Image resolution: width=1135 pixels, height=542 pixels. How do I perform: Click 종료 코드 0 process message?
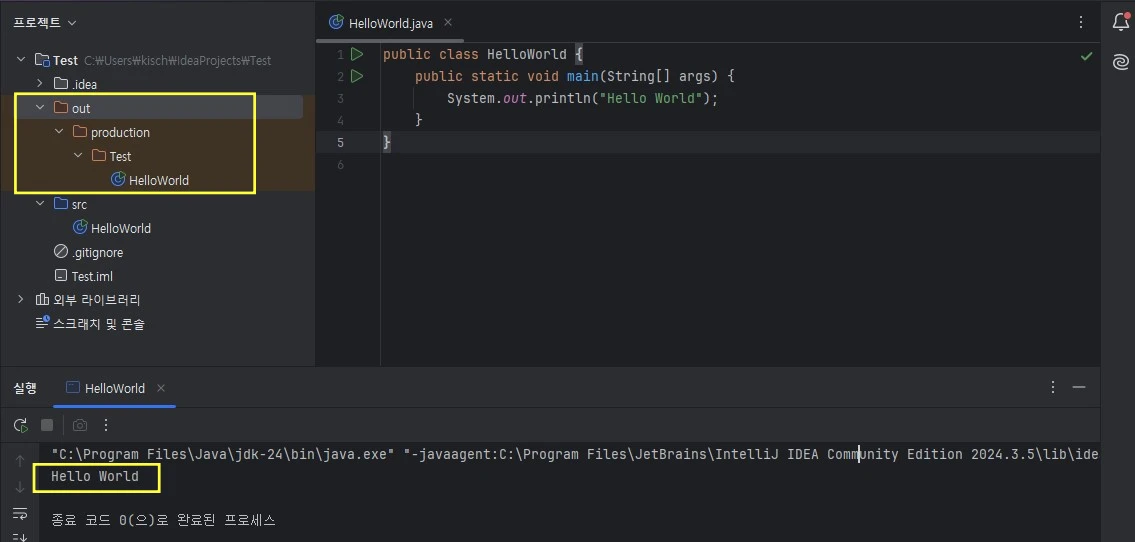click(x=164, y=520)
